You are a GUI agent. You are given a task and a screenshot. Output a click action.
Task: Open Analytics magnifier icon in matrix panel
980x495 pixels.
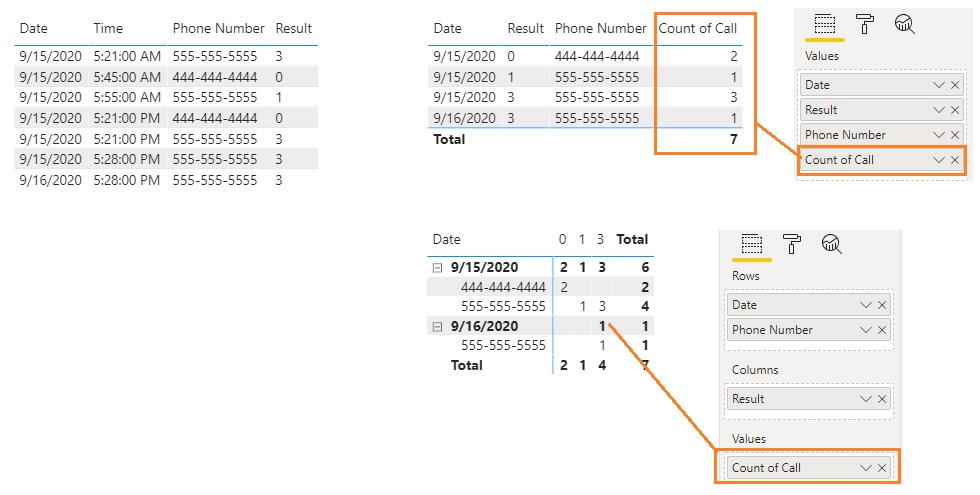[x=831, y=243]
